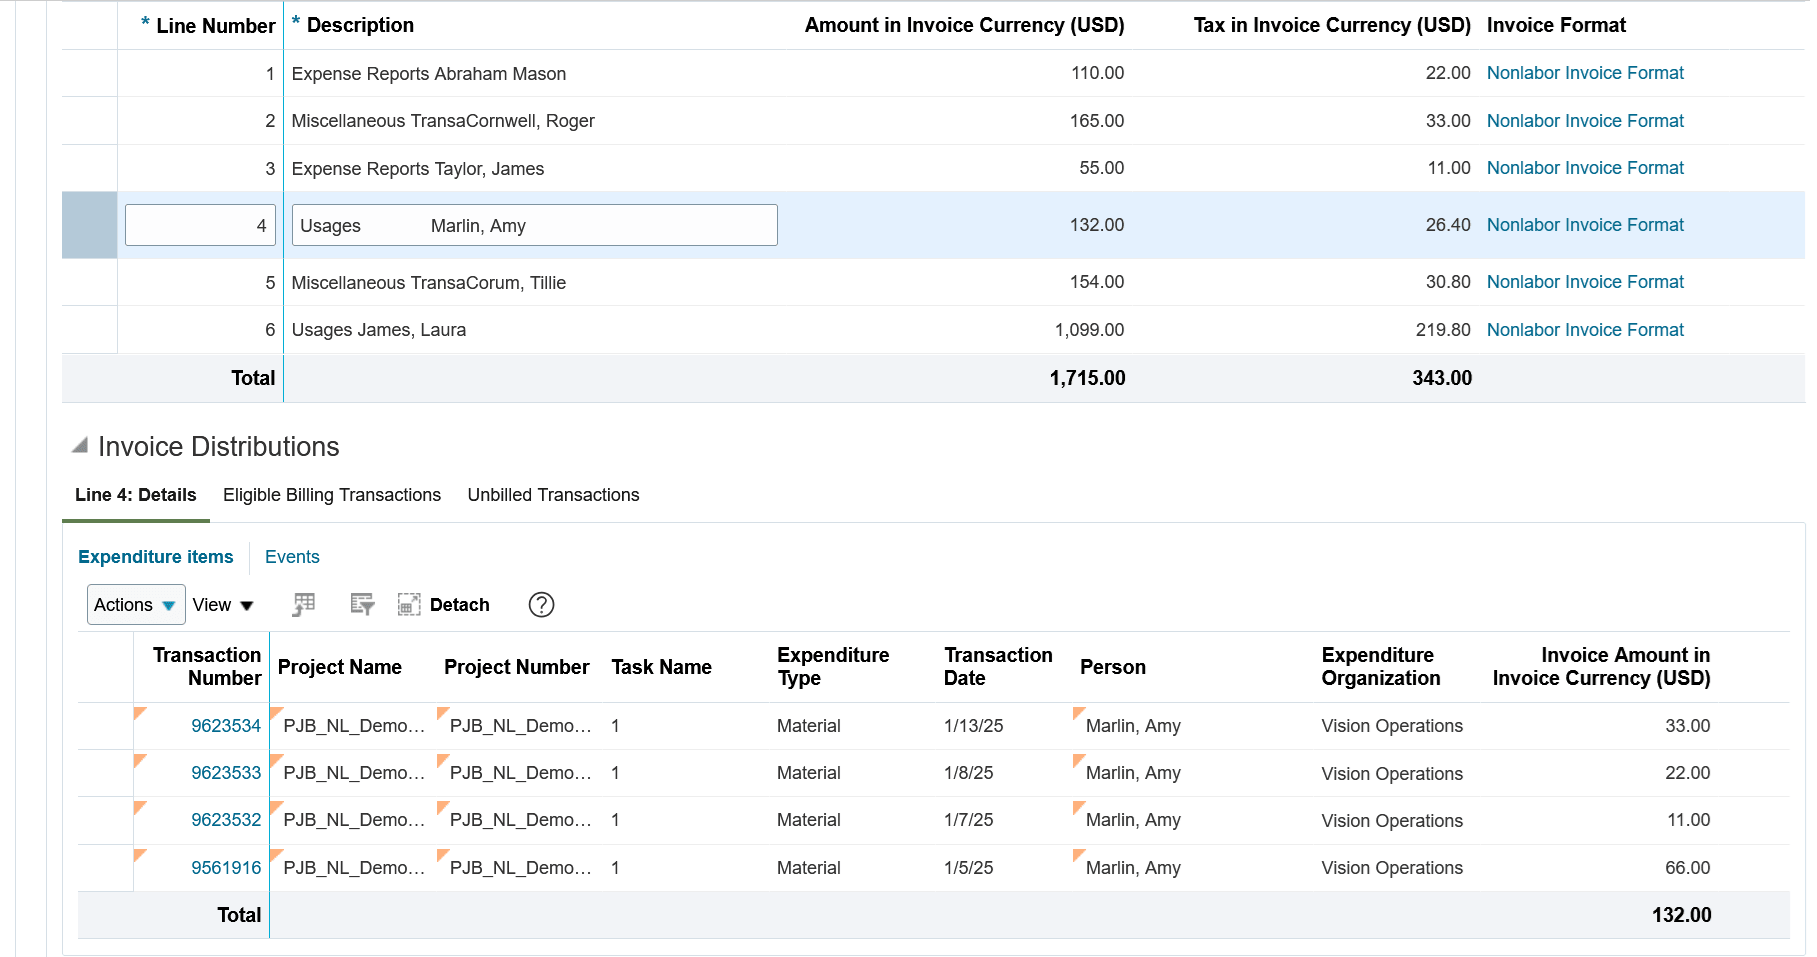Switch to Line 4: Details tab
Image resolution: width=1817 pixels, height=957 pixels.
pyautogui.click(x=136, y=495)
